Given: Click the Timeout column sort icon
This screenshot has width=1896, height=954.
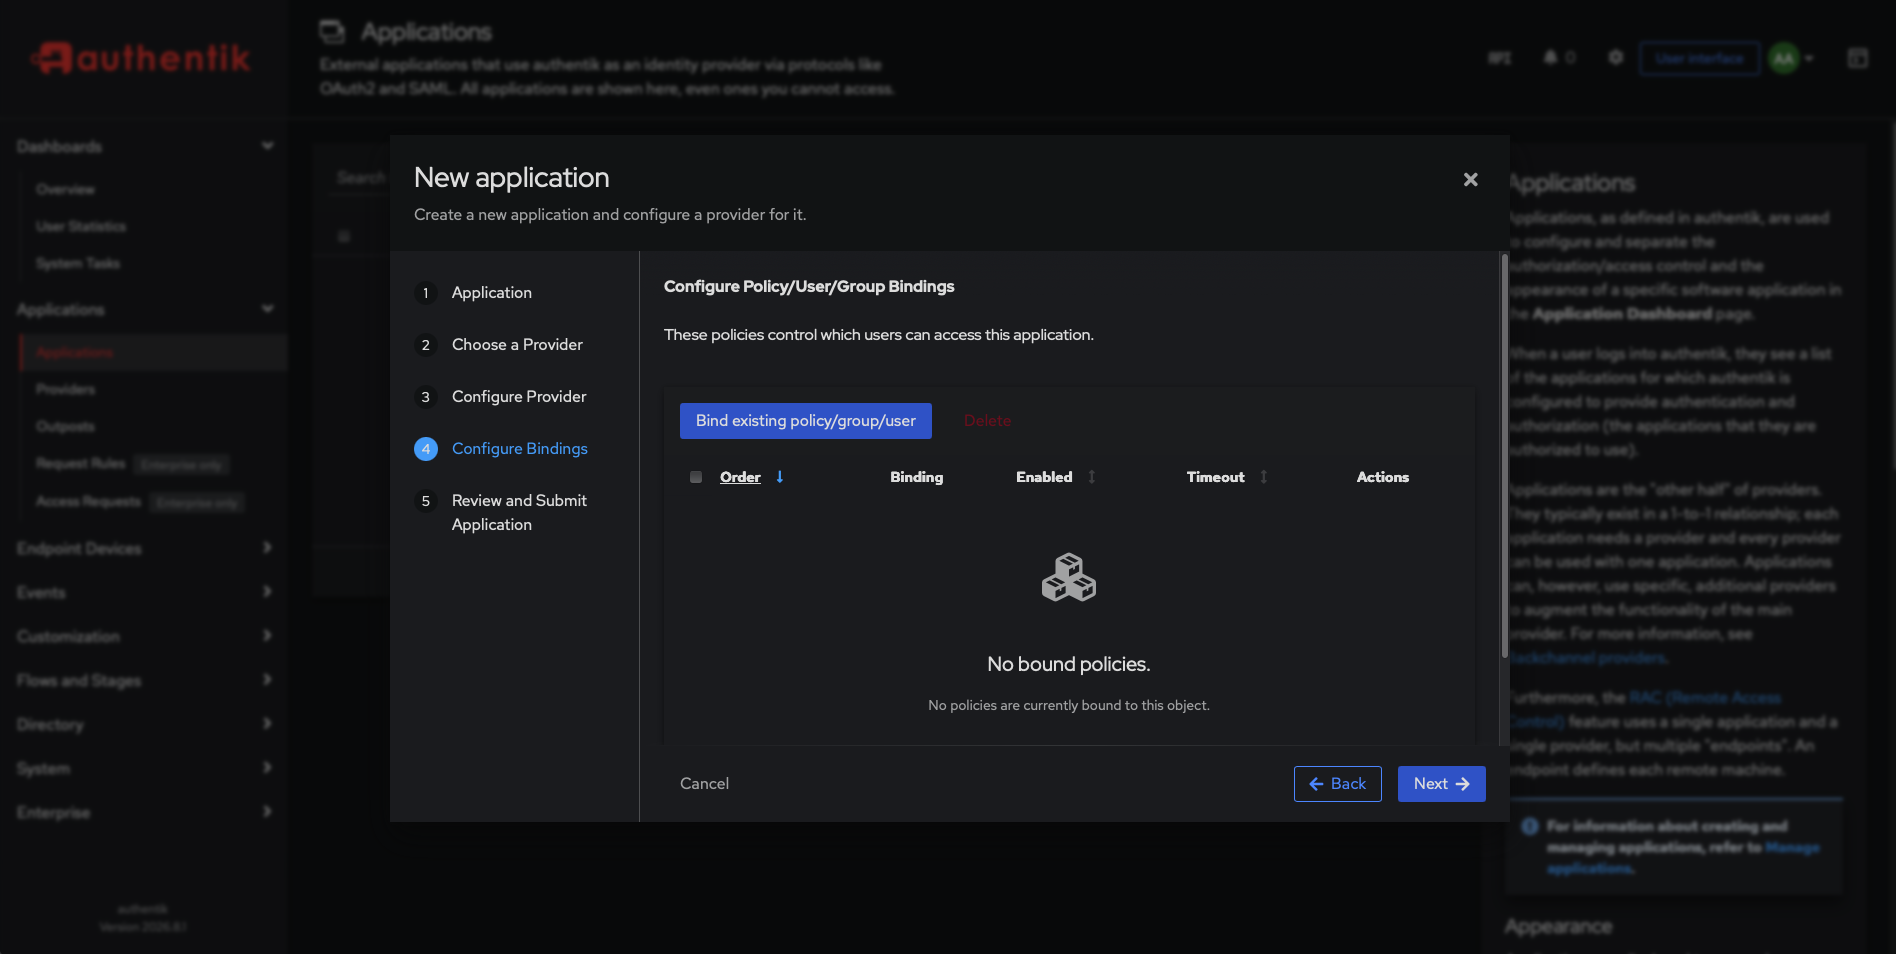Looking at the screenshot, I should pyautogui.click(x=1264, y=477).
